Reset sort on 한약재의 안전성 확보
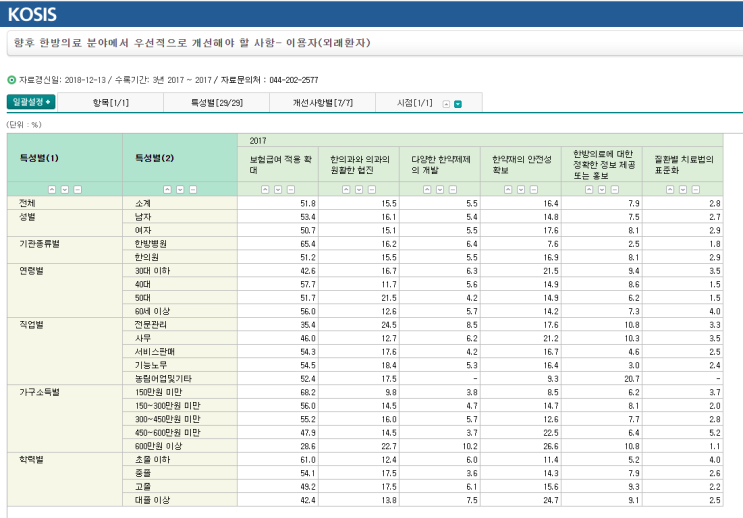This screenshot has width=743, height=518. pos(534,190)
